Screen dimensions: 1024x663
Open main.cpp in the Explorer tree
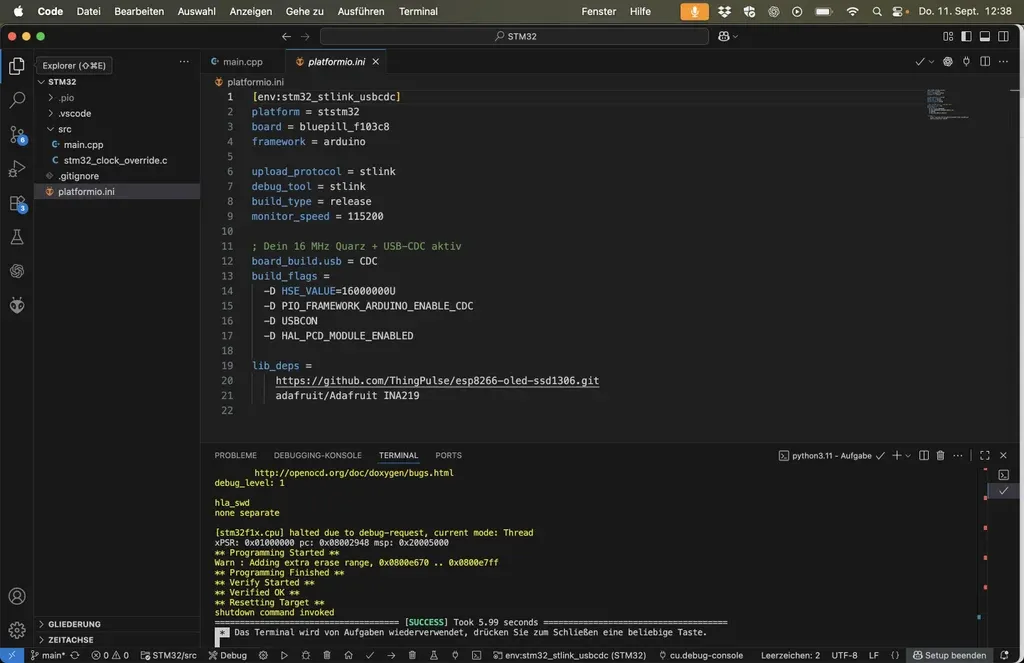[x=83, y=144]
